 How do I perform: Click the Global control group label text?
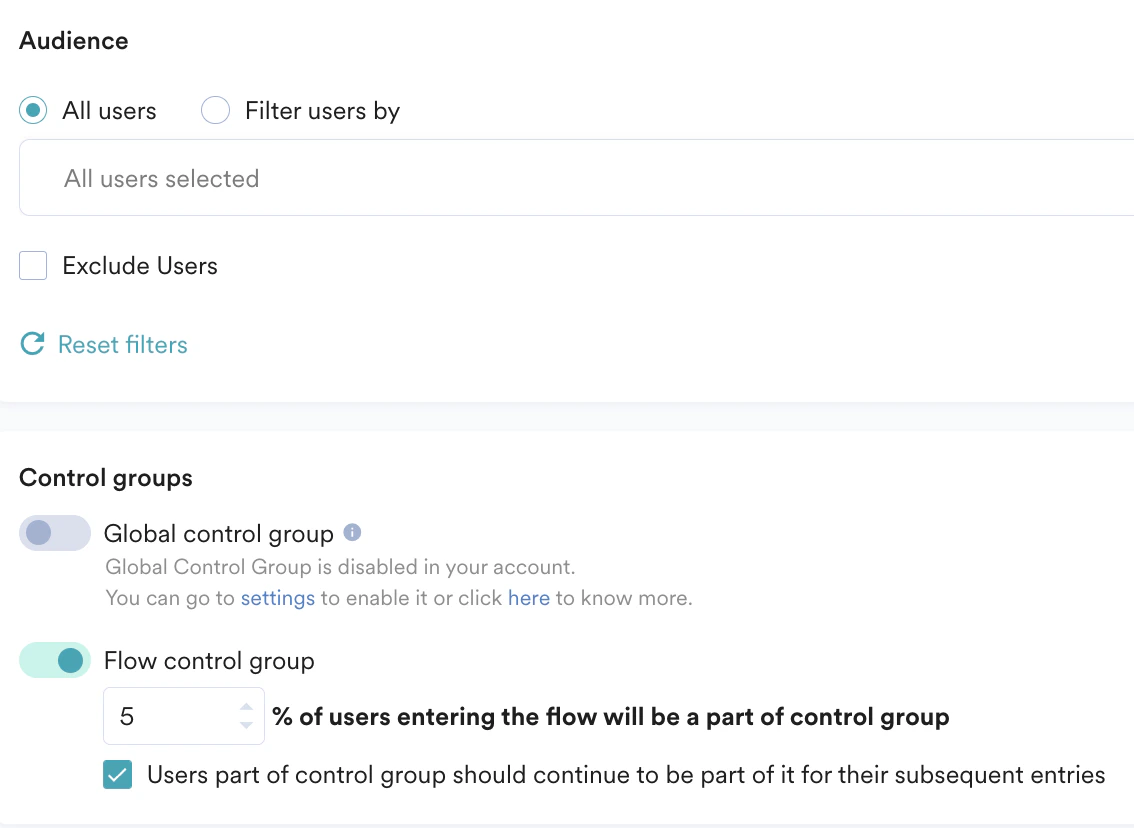(x=219, y=534)
